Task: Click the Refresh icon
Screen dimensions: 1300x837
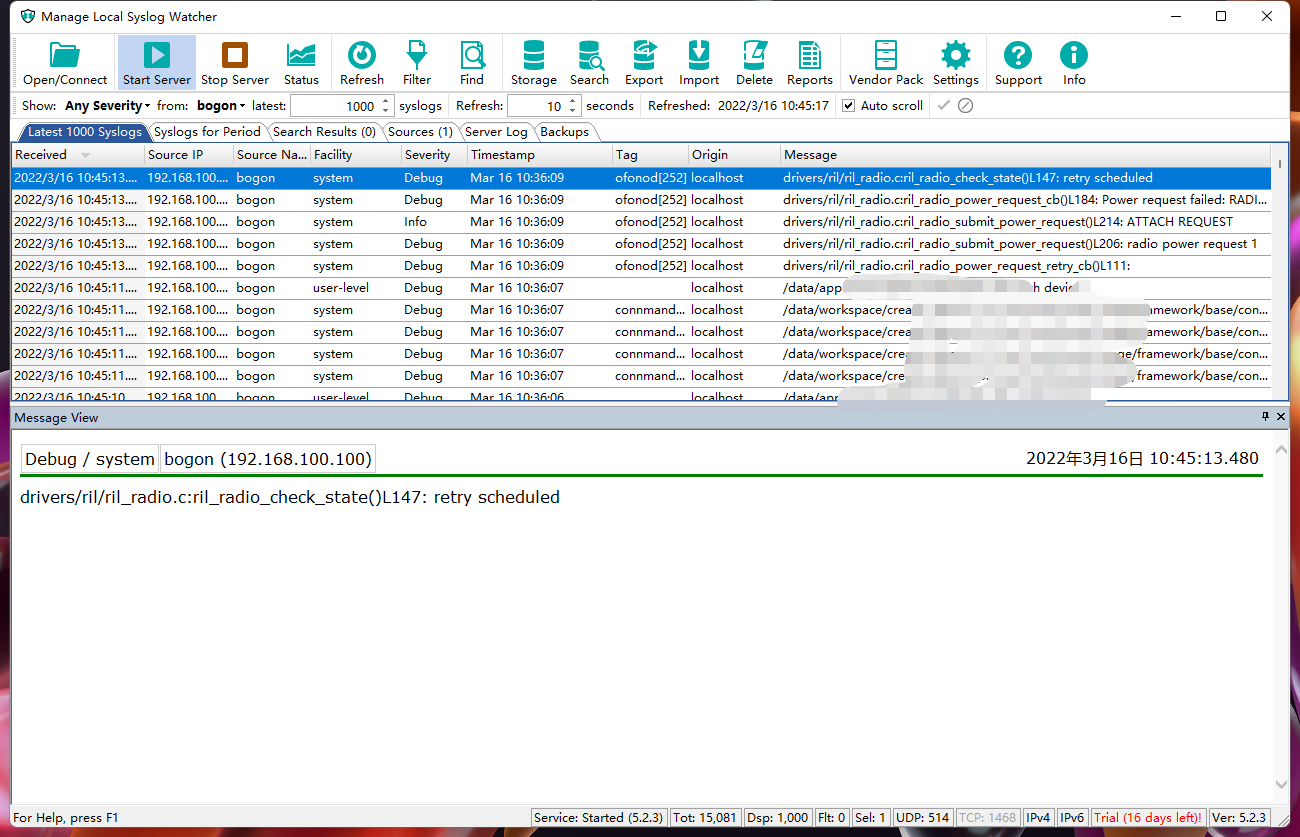Action: click(x=361, y=62)
